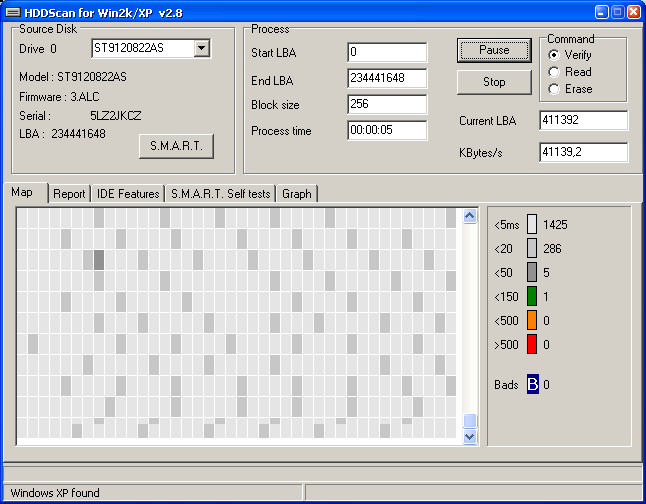The width and height of the screenshot is (646, 504).
Task: Click the orange <500 legend swatch
Action: coord(532,320)
